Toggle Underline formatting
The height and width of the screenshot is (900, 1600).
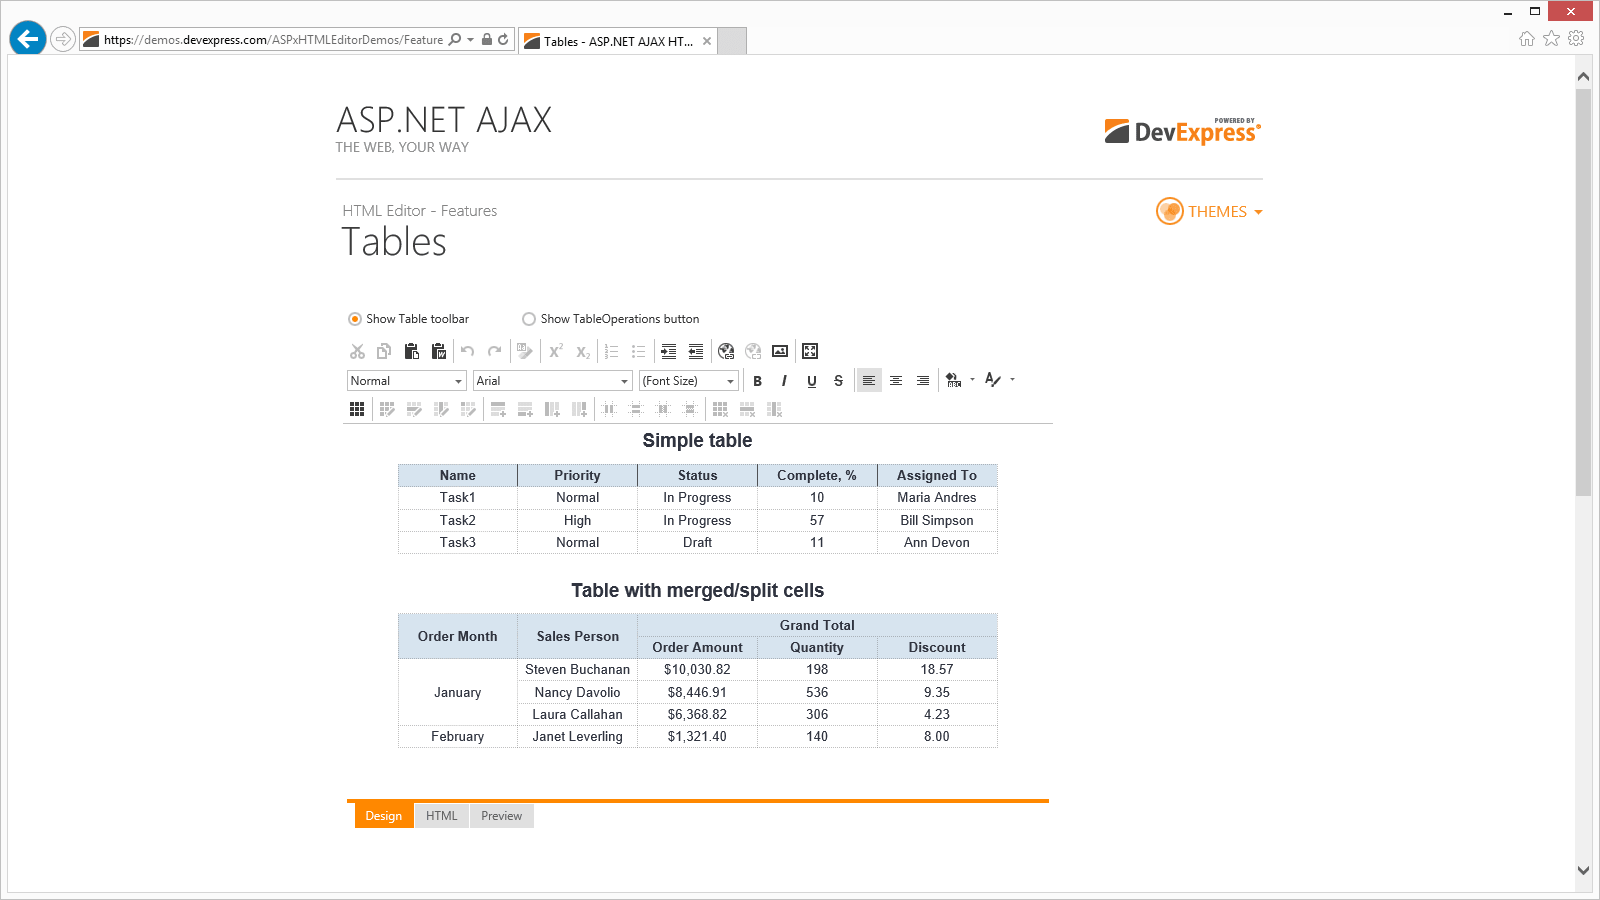point(812,381)
